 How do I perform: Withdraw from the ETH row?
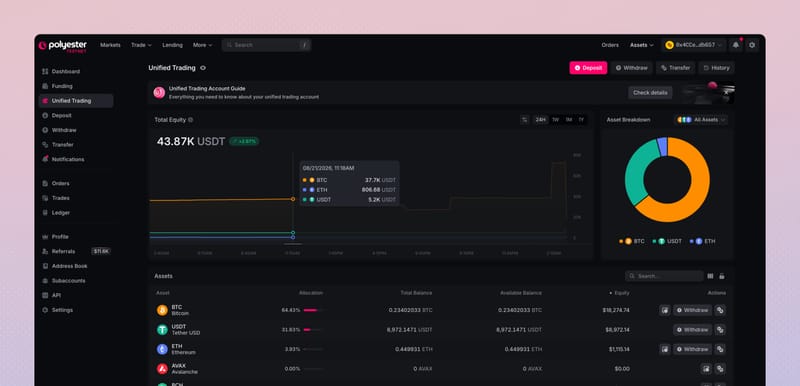pos(692,349)
